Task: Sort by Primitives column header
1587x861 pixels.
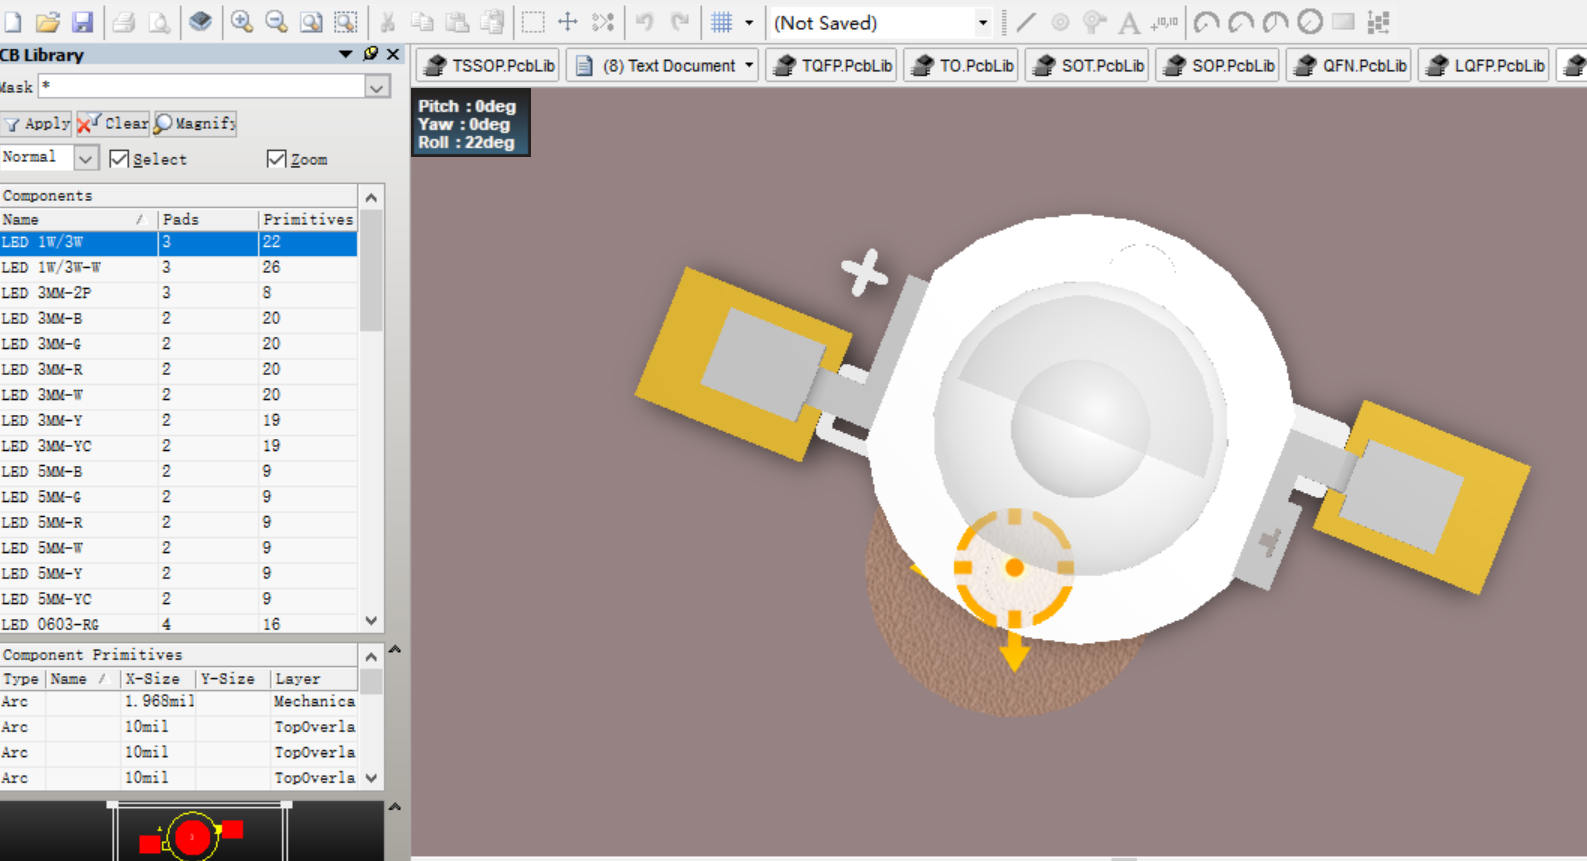Action: tap(308, 219)
